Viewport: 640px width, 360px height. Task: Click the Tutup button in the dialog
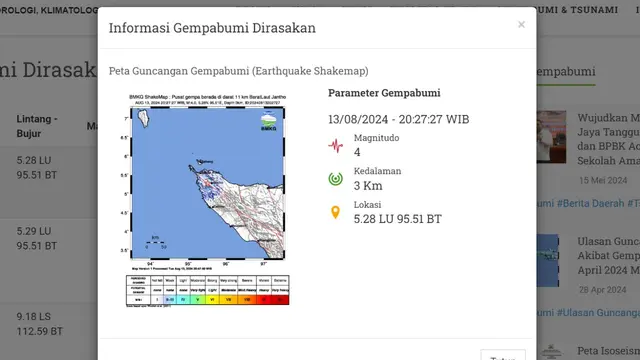point(503,355)
